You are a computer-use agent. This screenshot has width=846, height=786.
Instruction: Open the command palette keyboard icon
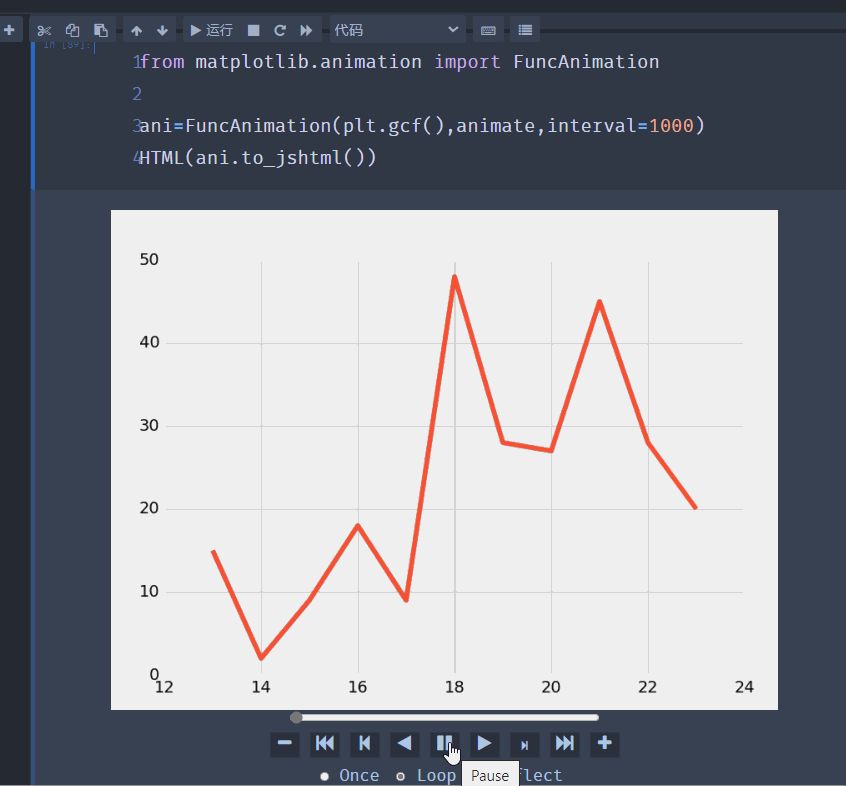488,30
